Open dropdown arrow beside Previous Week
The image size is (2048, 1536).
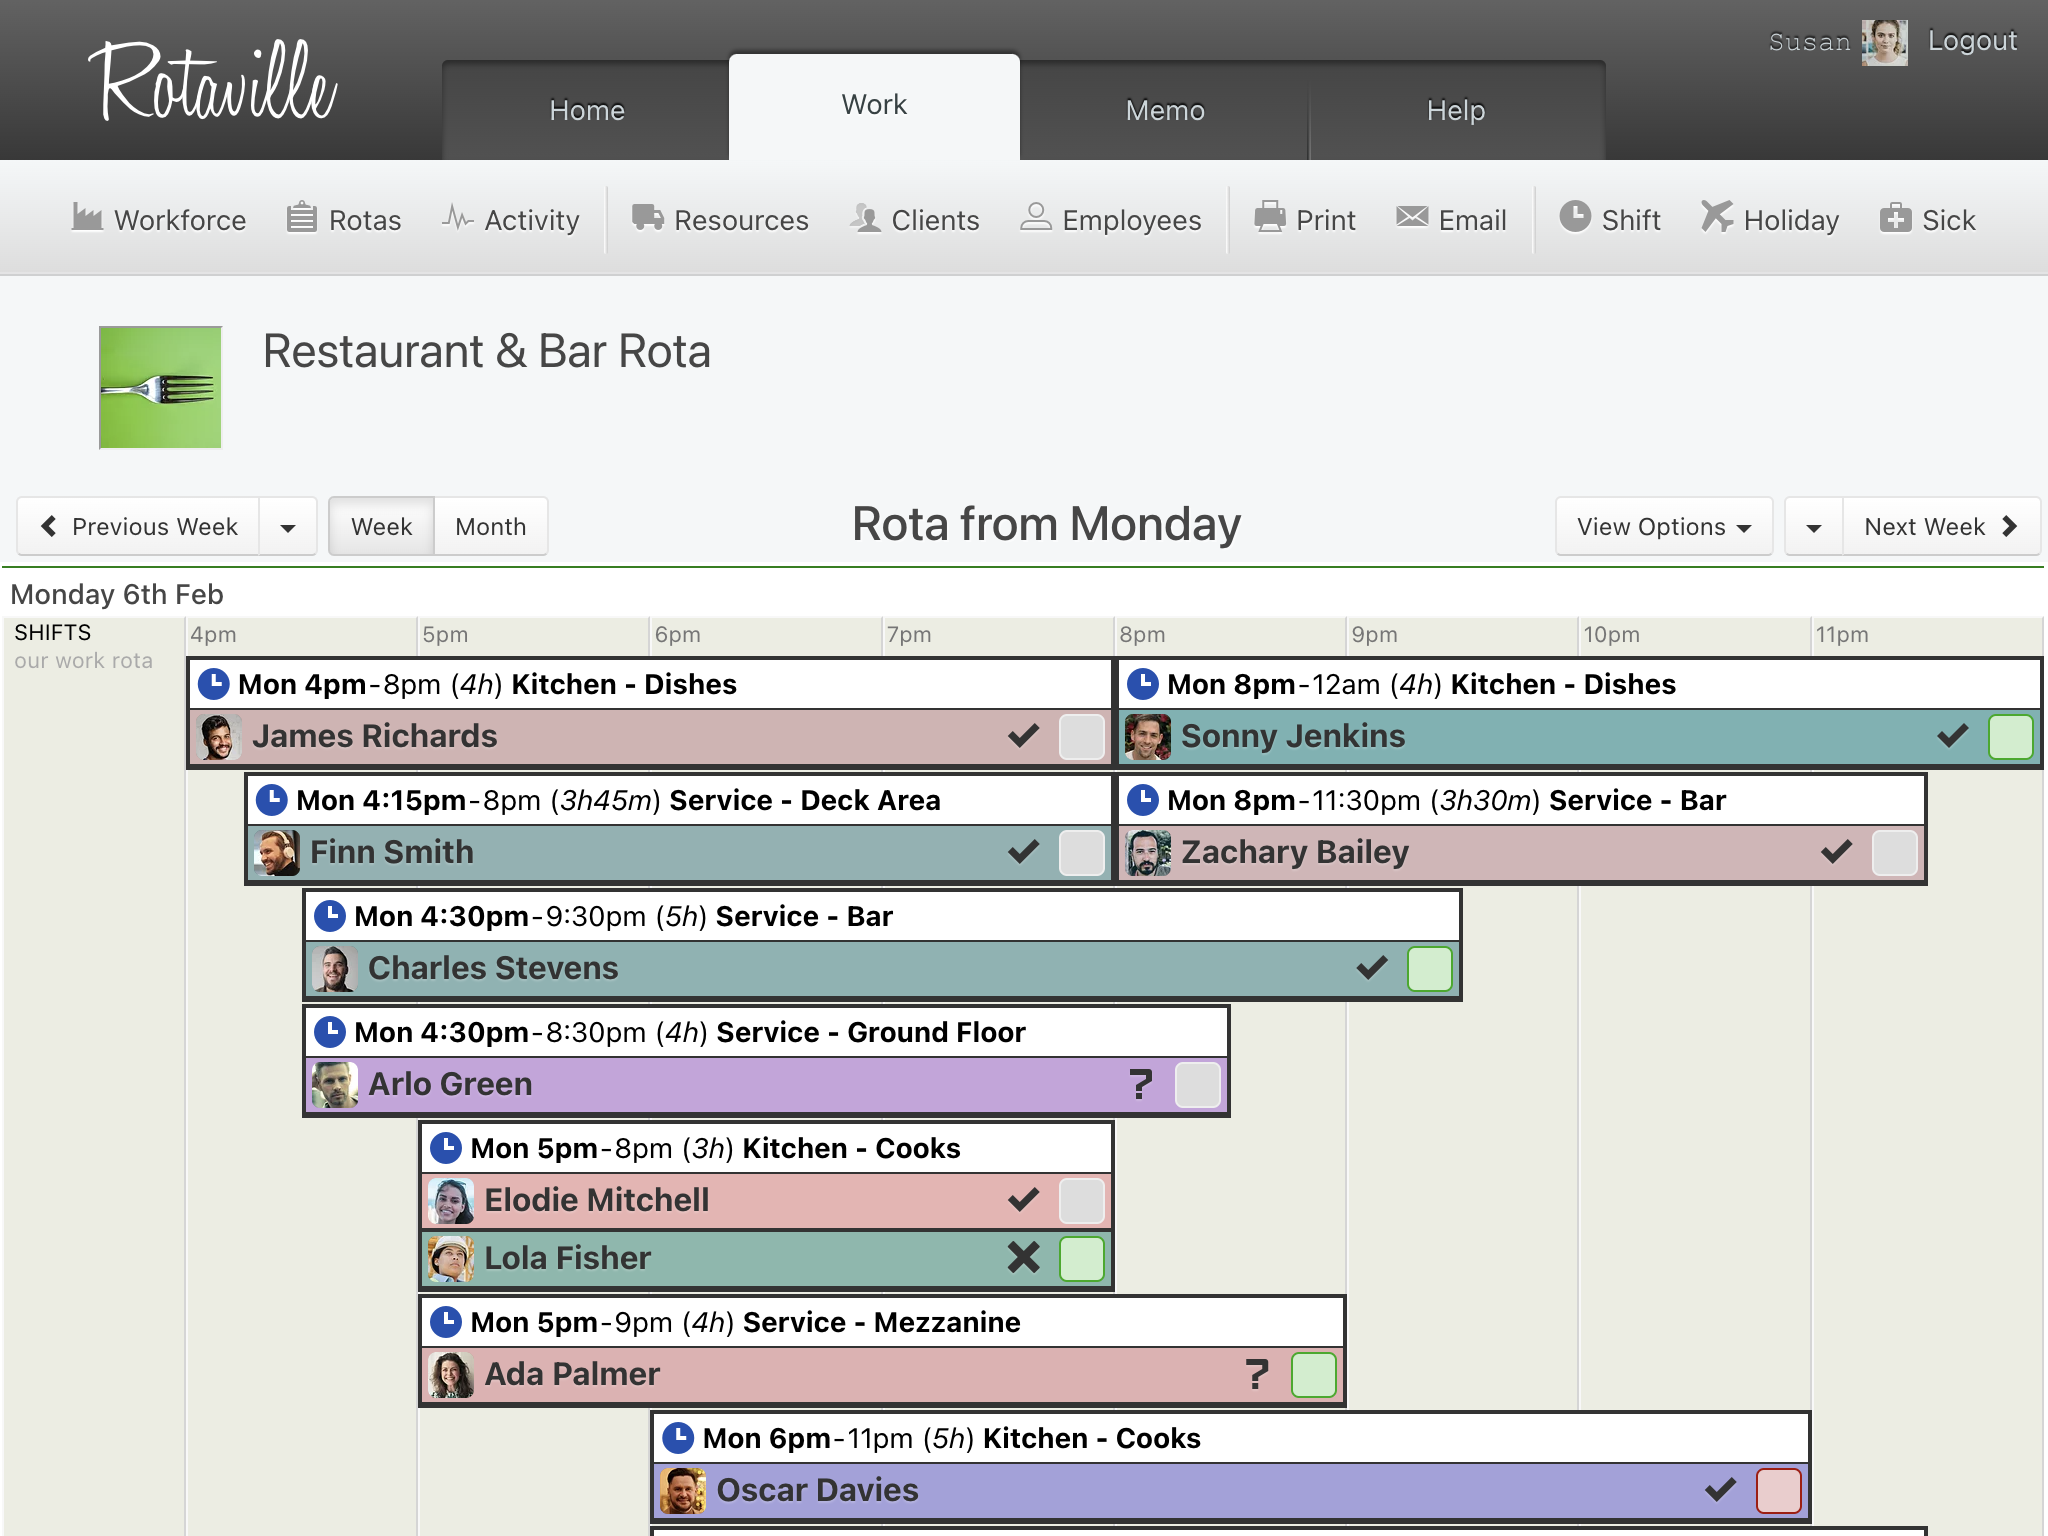pyautogui.click(x=288, y=527)
